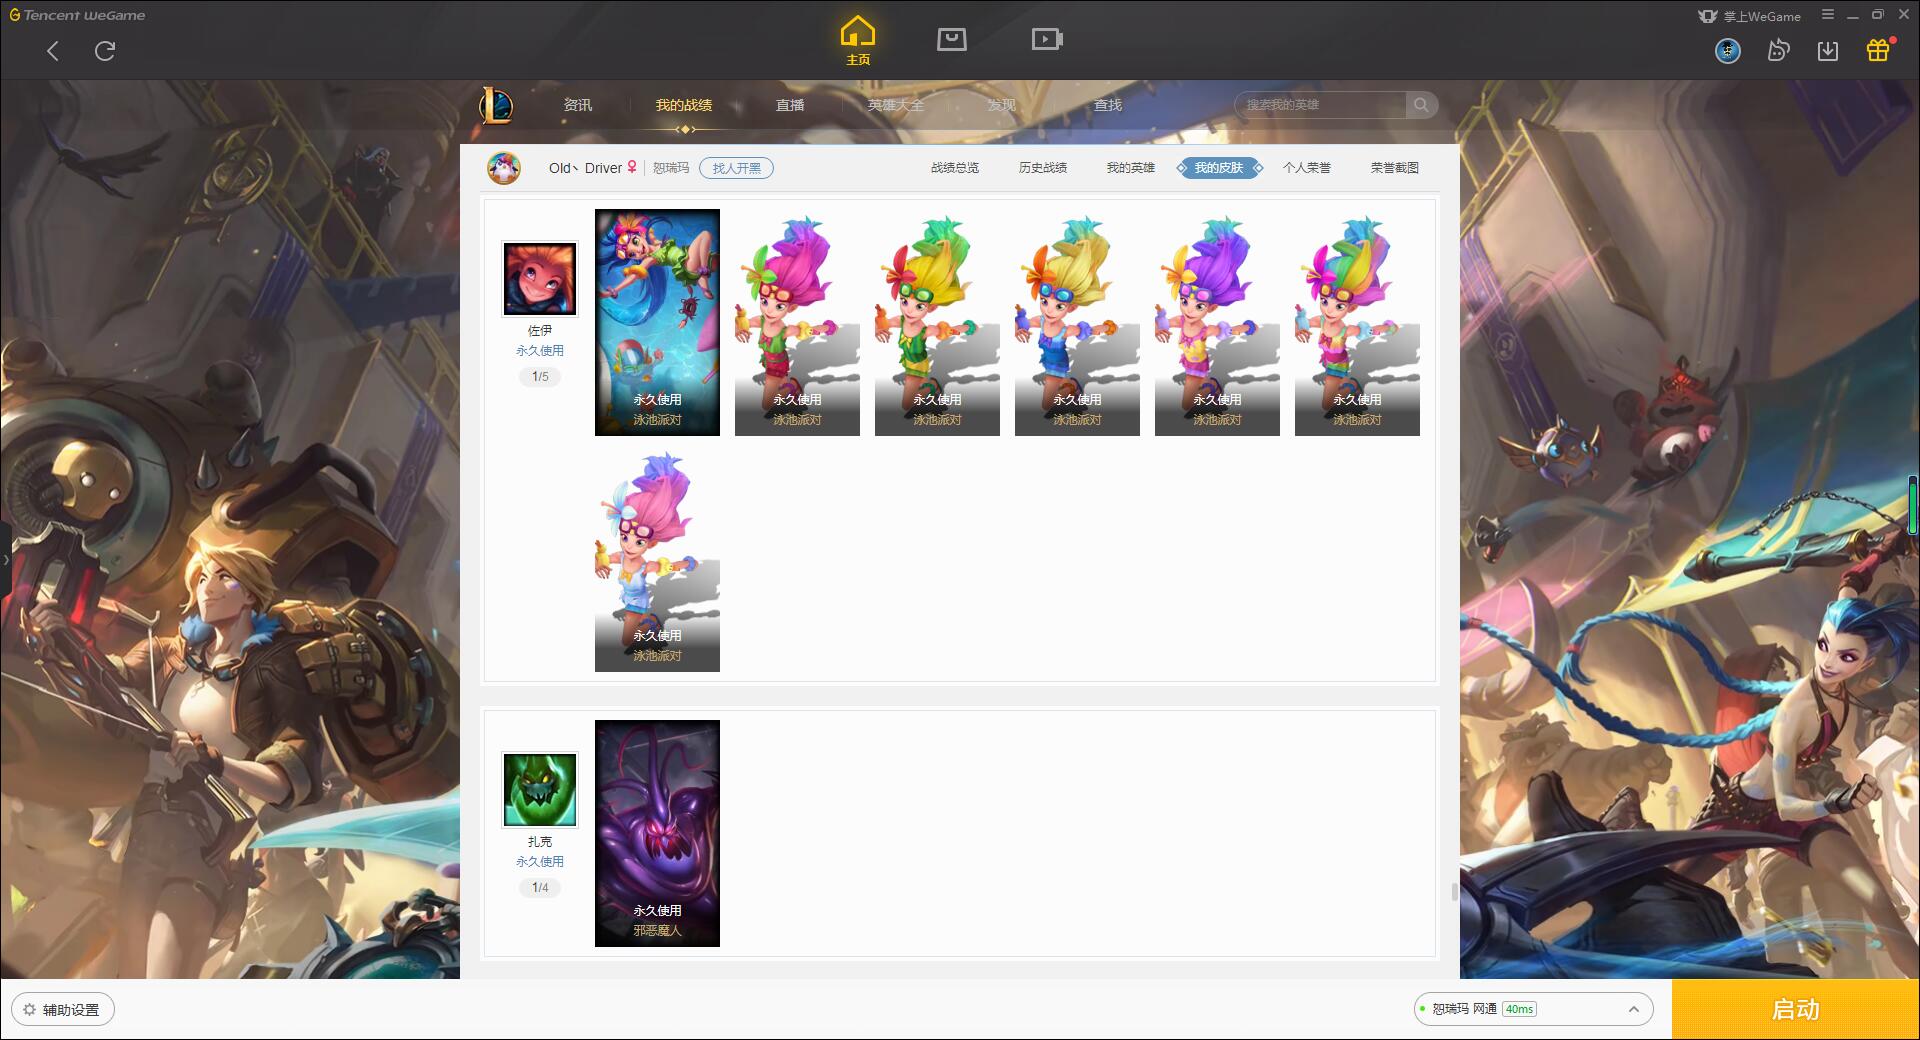
Task: Select the pink-hair green-outfit Zoe chroma
Action: pyautogui.click(x=797, y=322)
